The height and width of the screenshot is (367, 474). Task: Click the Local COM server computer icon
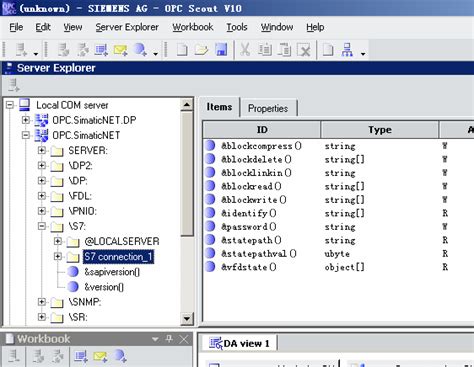[25, 105]
